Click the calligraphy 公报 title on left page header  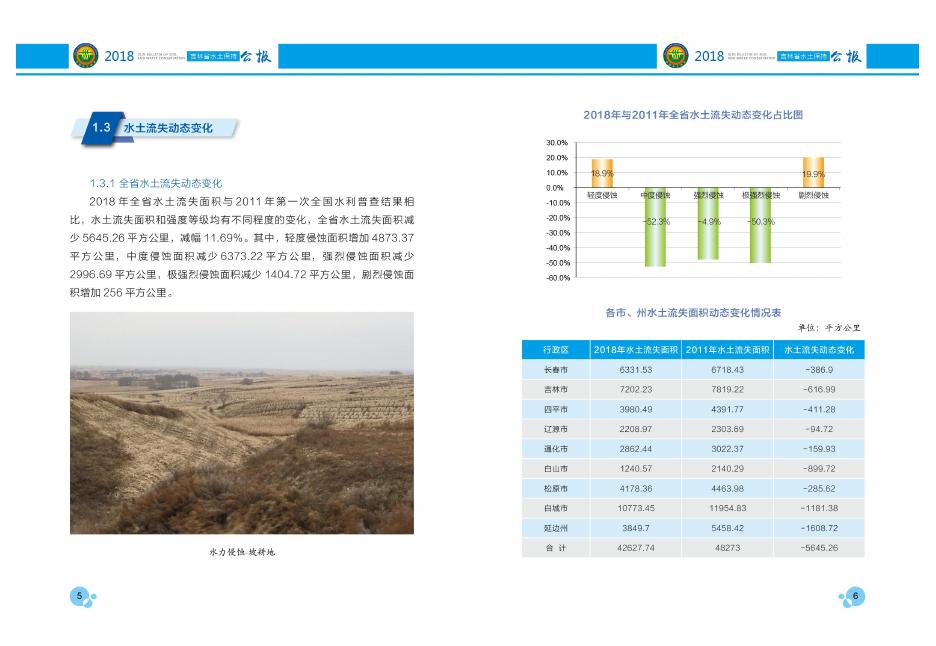coord(256,56)
